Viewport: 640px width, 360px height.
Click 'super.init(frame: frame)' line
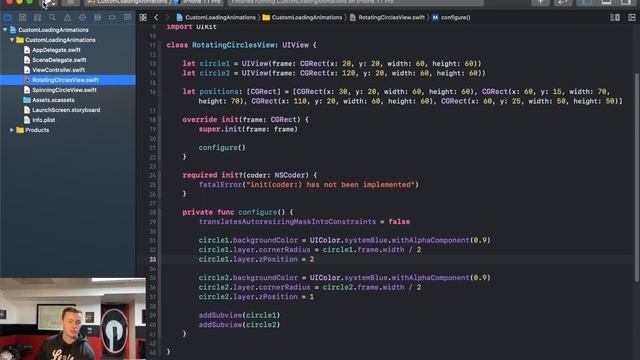pos(248,129)
